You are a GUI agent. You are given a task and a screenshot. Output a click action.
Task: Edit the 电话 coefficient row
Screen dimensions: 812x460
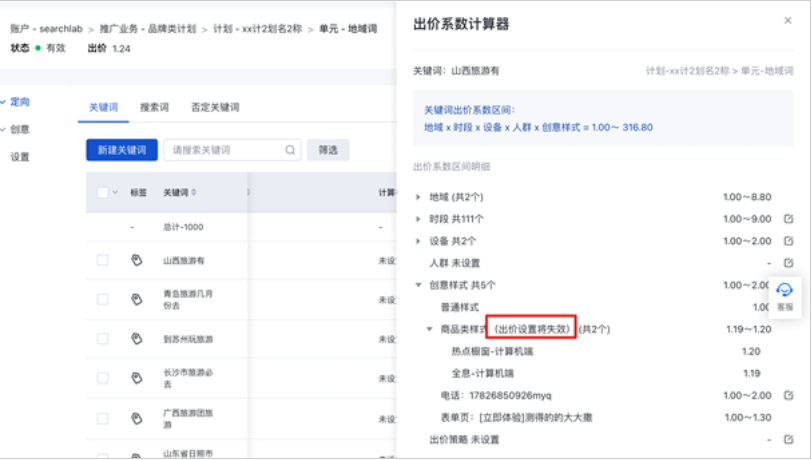pos(788,395)
